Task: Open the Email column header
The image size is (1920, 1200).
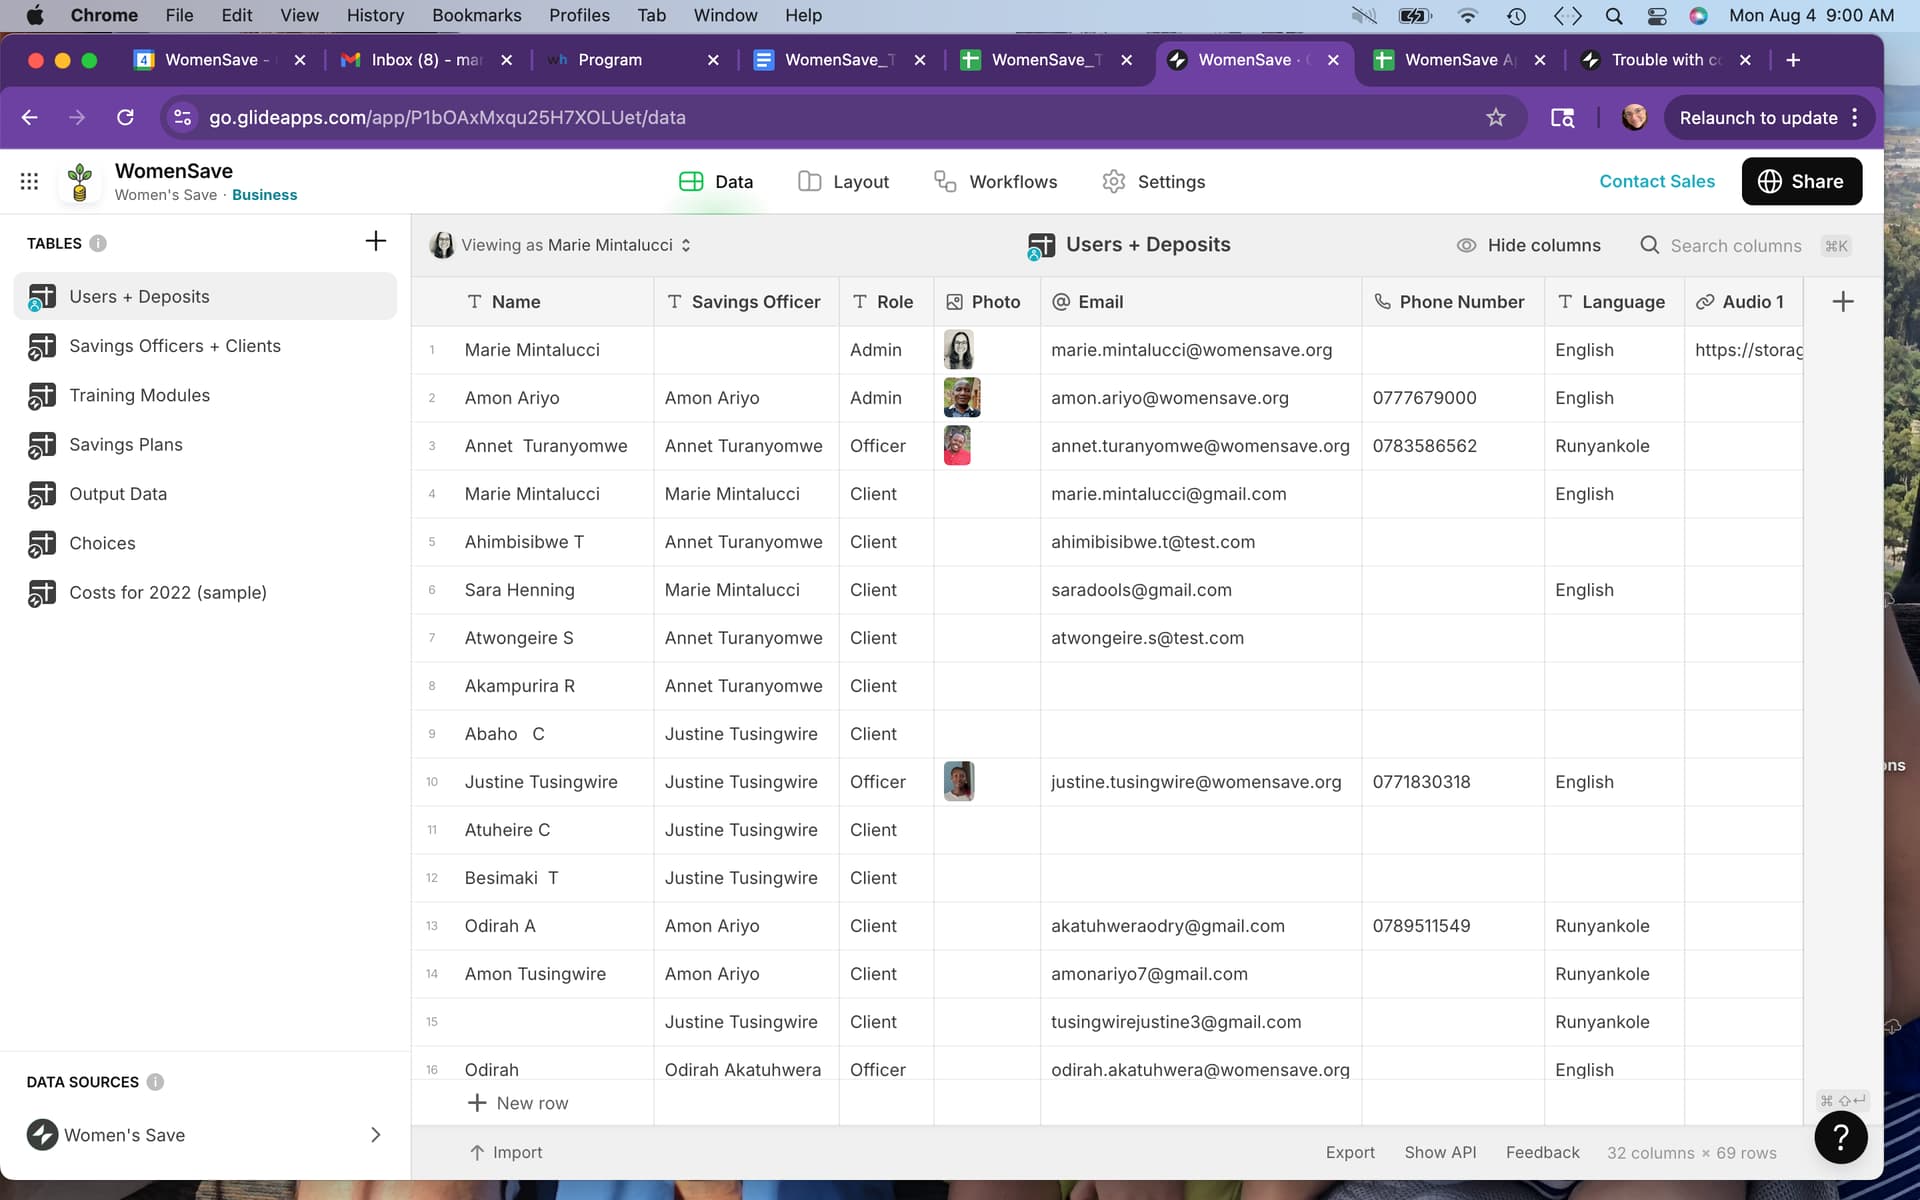Action: coord(1201,302)
